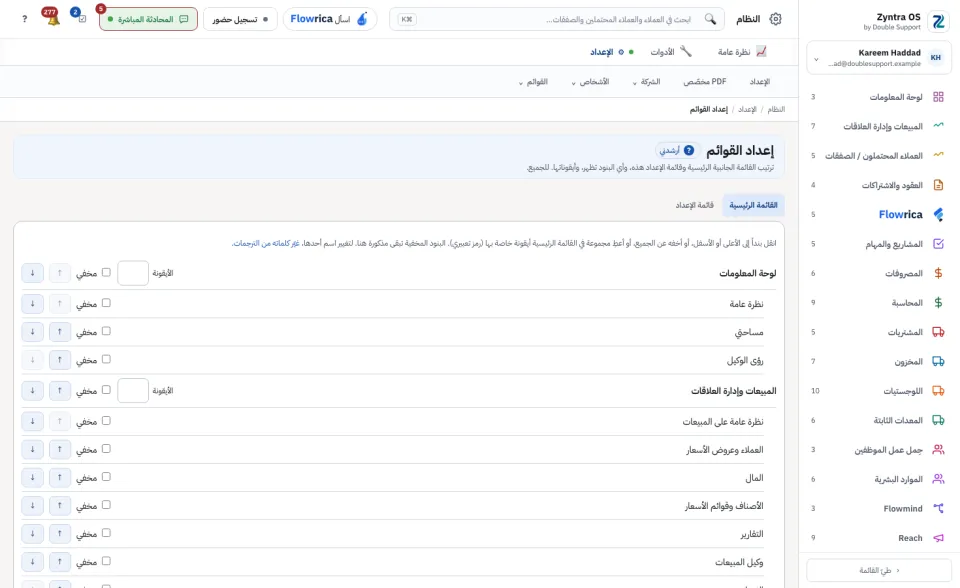Click the search magnifier icon

click(710, 19)
